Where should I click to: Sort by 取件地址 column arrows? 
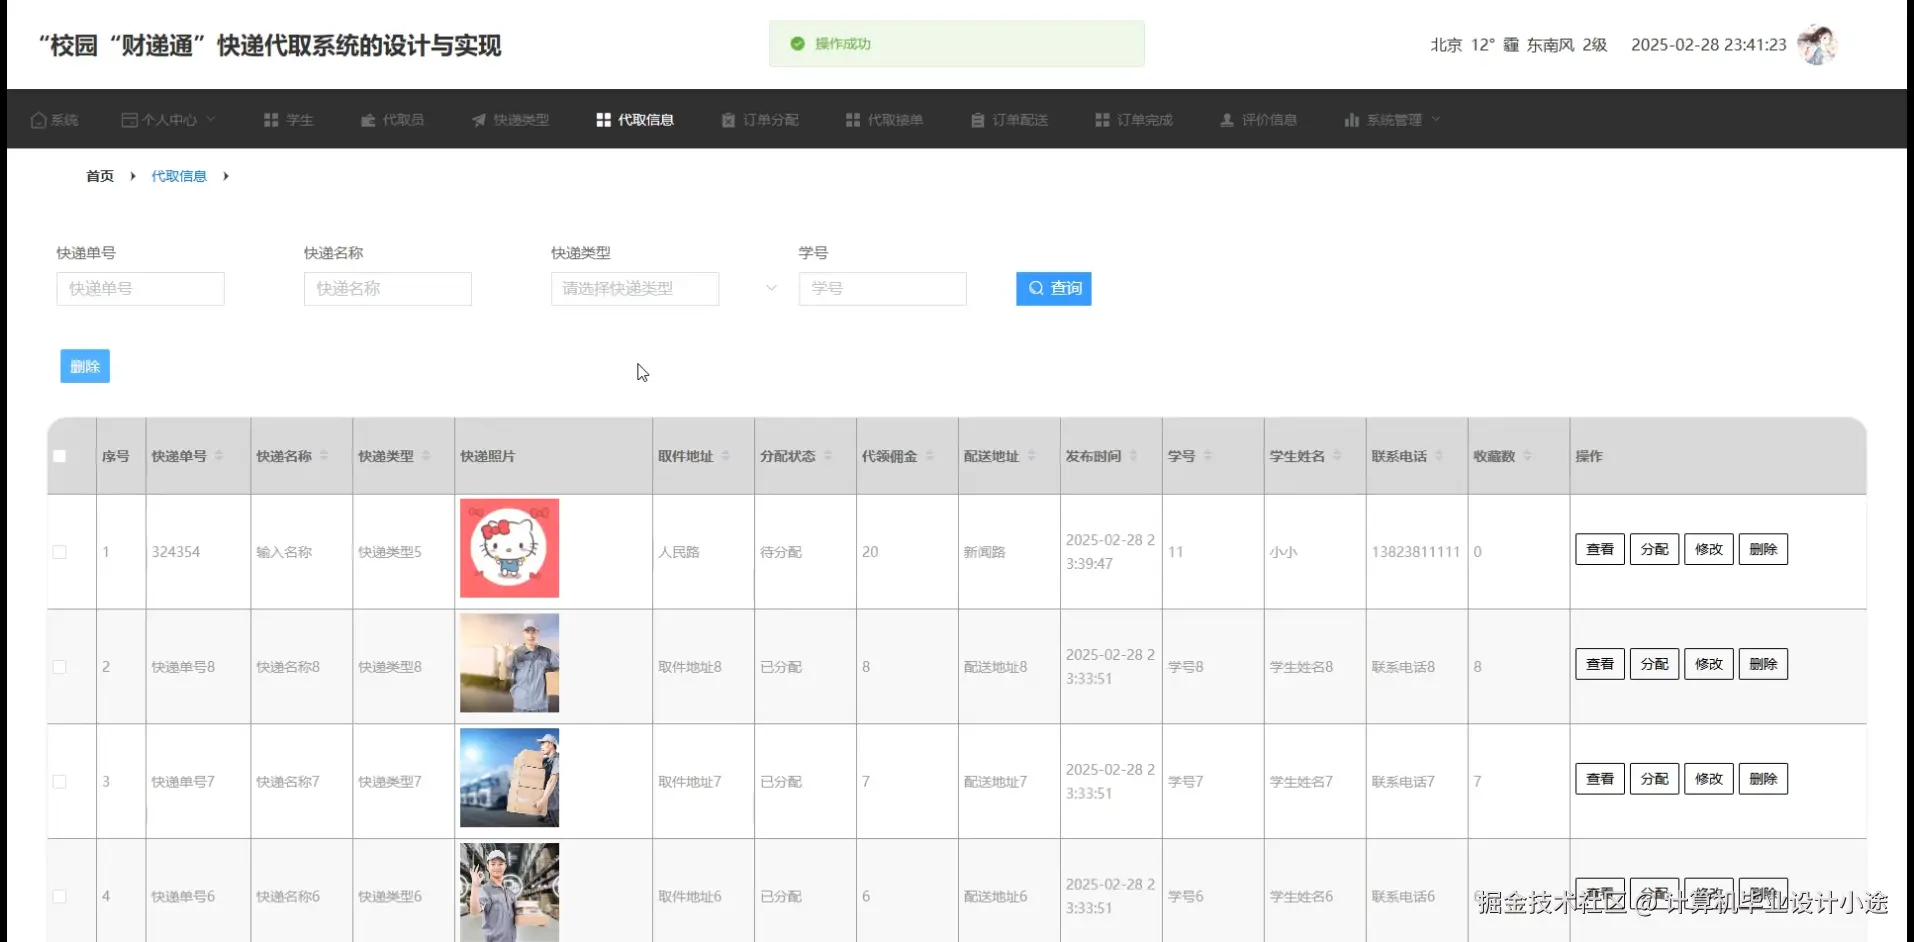click(x=726, y=456)
